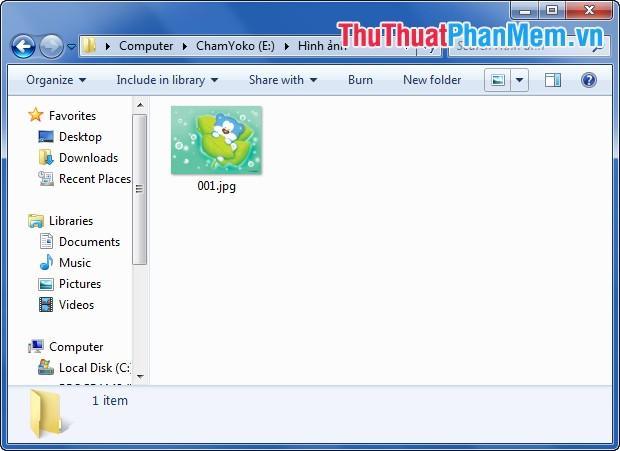Click the Back navigation arrow button
The image size is (620, 451).
(x=23, y=47)
